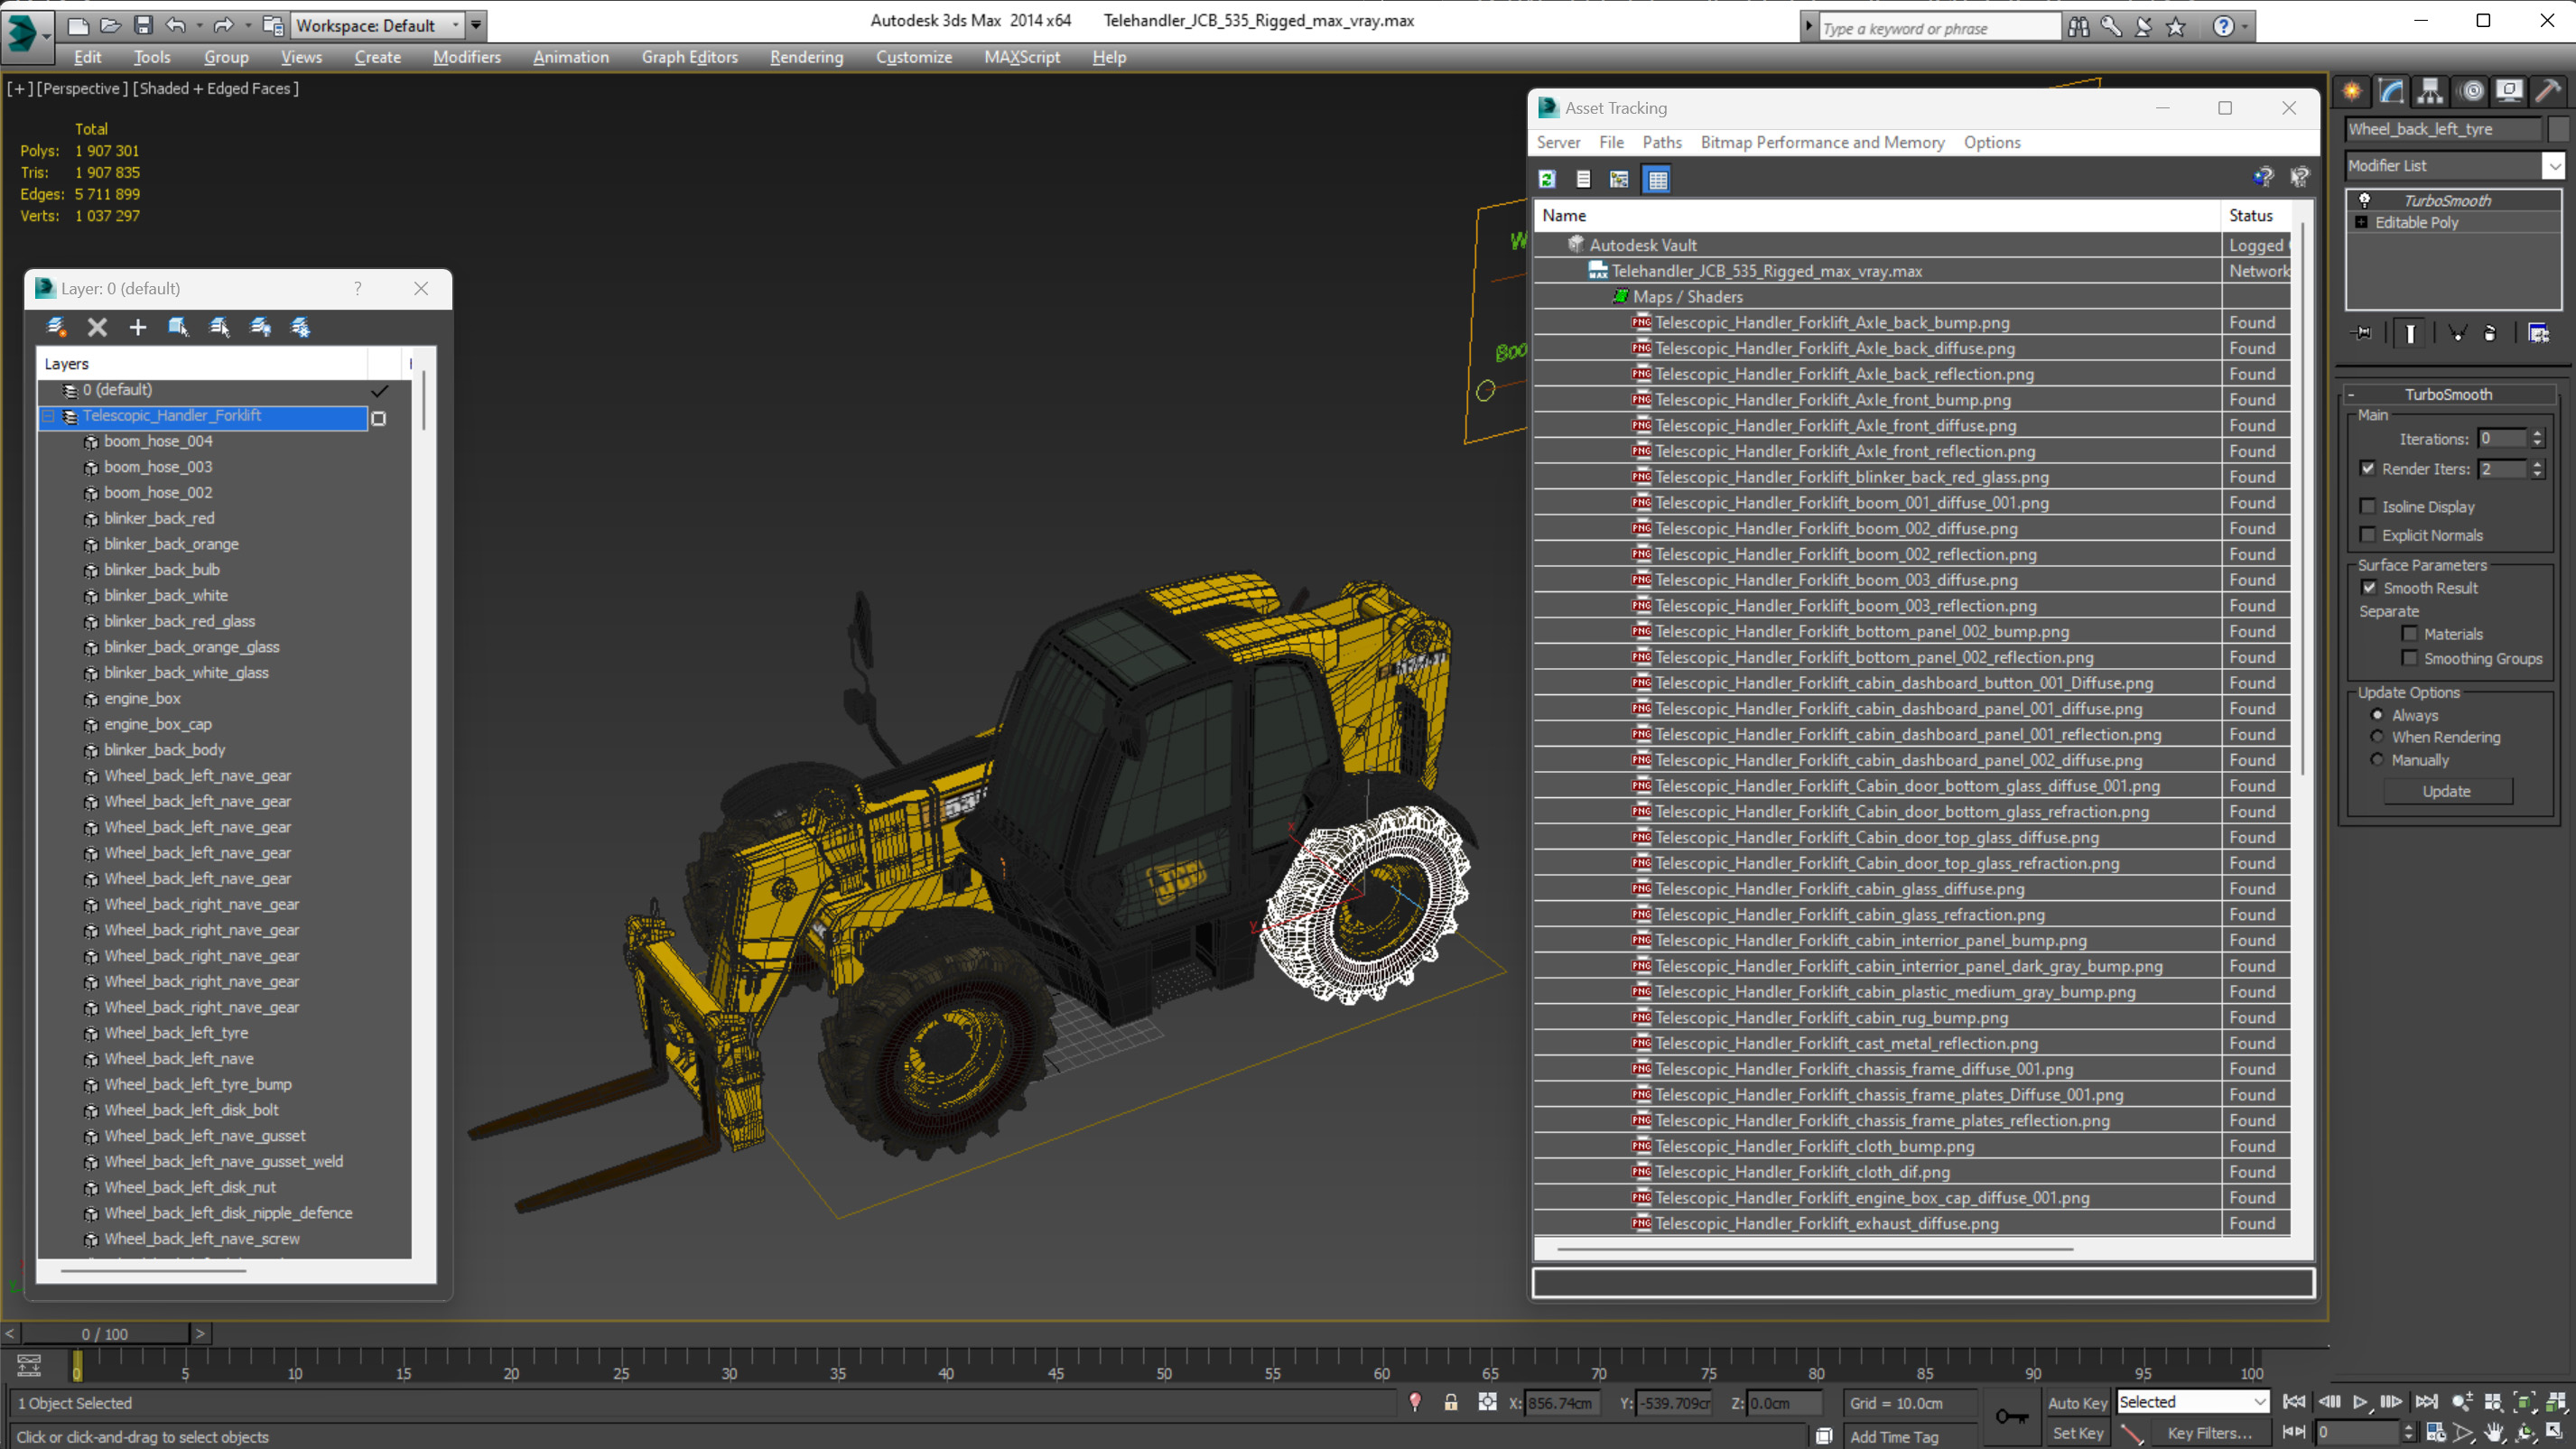The height and width of the screenshot is (1449, 2576).
Task: Click Remove modifier trash icon
Action: tap(2490, 333)
